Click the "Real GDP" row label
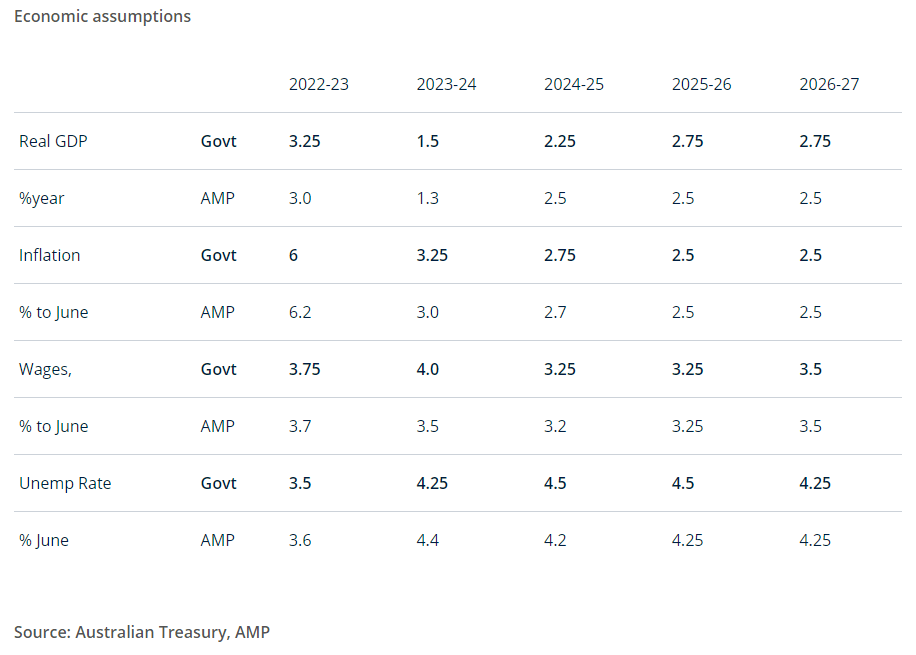This screenshot has height=655, width=916. pyautogui.click(x=53, y=141)
